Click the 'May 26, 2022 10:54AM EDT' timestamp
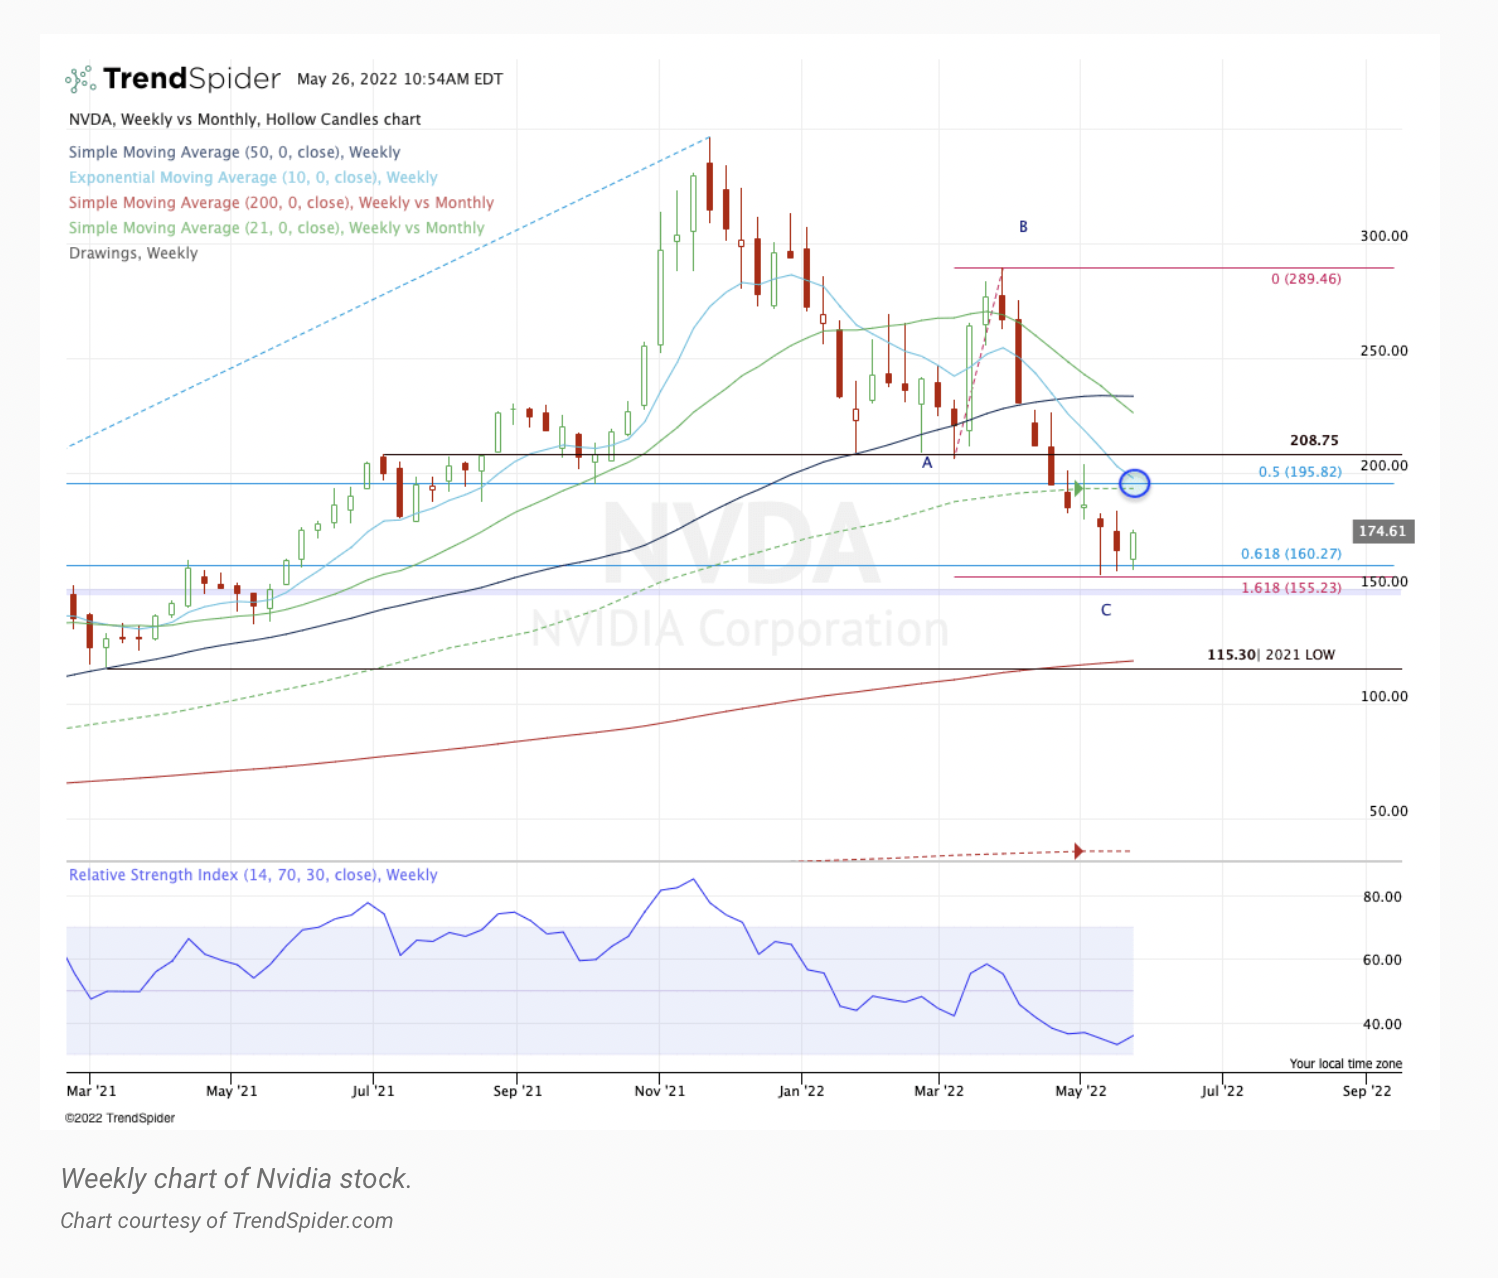This screenshot has height=1278, width=1498. (400, 79)
